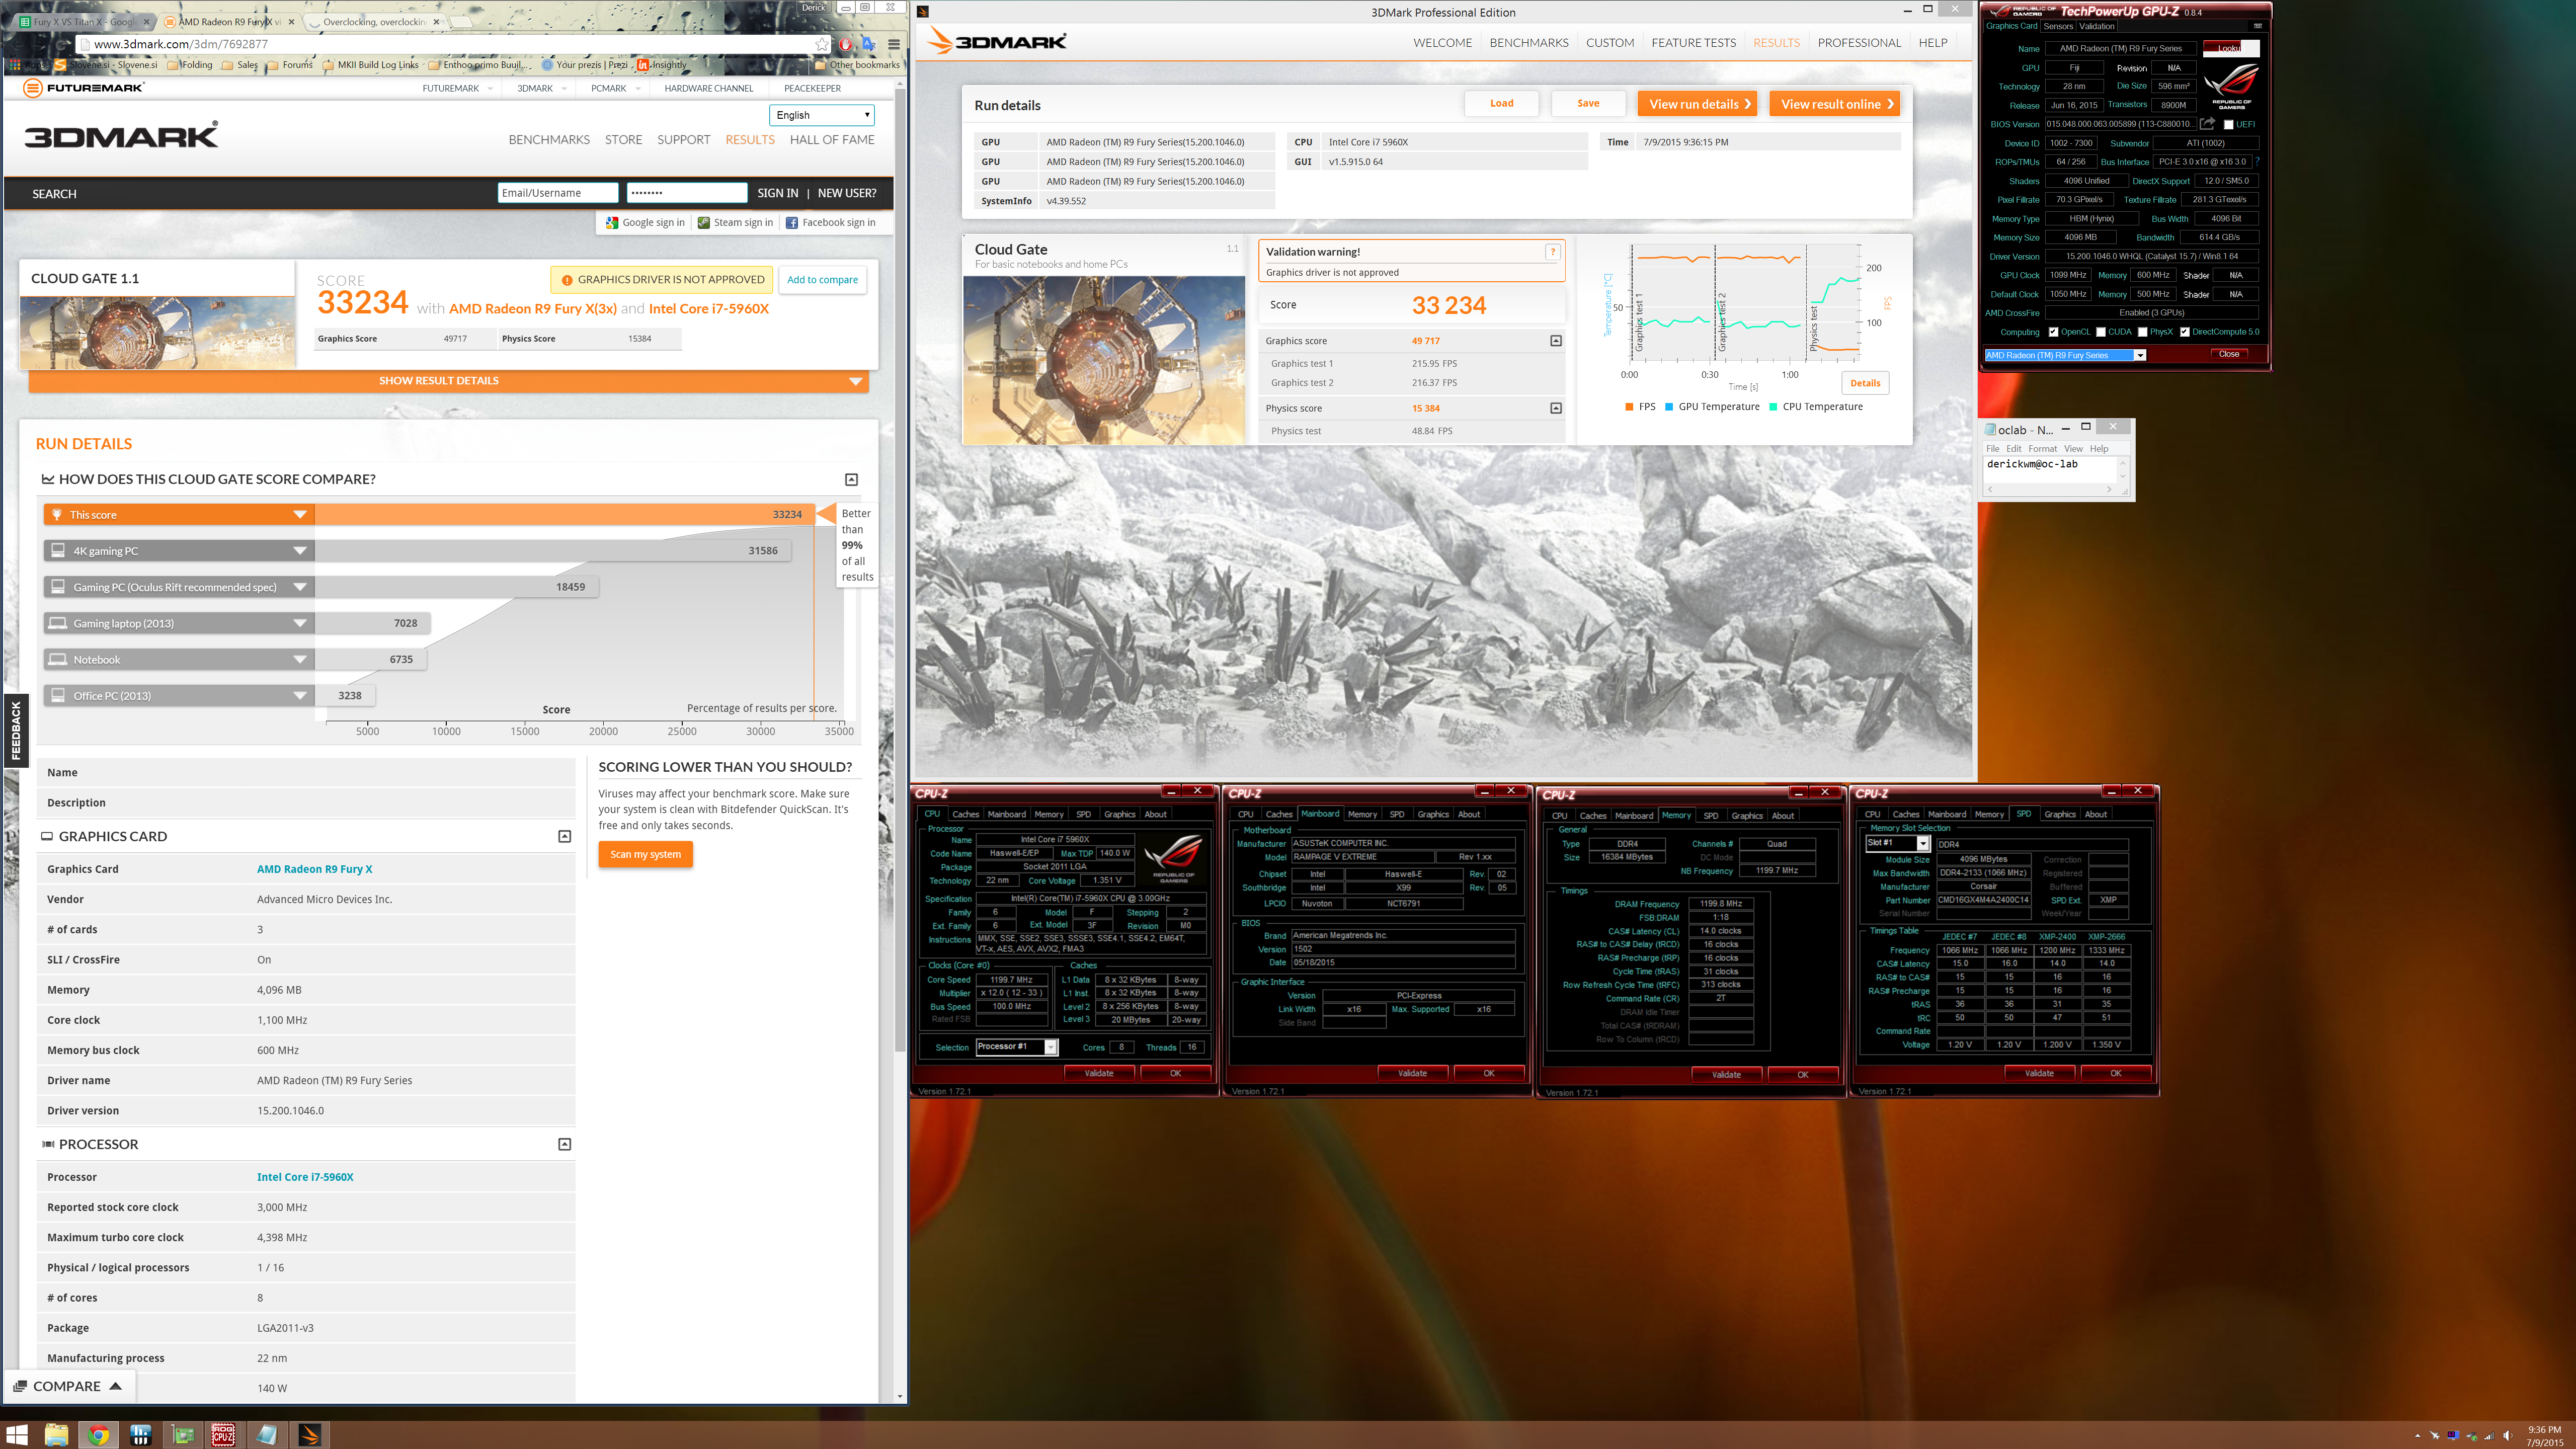
Task: Toggle PhysX checkbox in GPU-Z
Action: tap(2142, 332)
